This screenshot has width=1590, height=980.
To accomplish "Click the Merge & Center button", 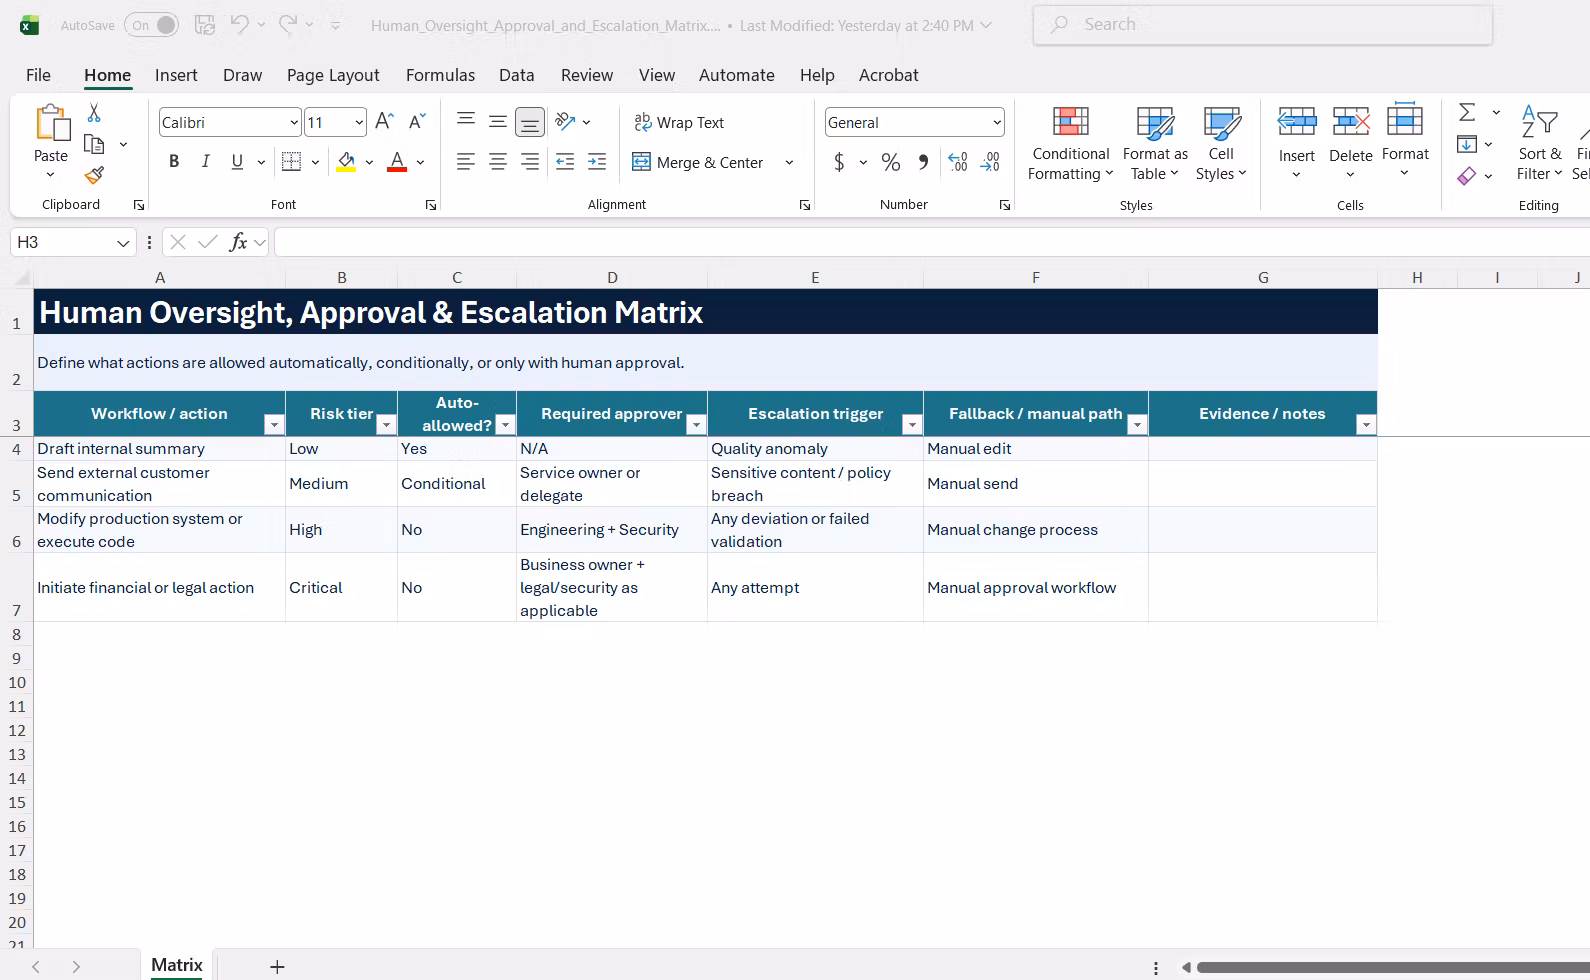I will click(x=698, y=162).
